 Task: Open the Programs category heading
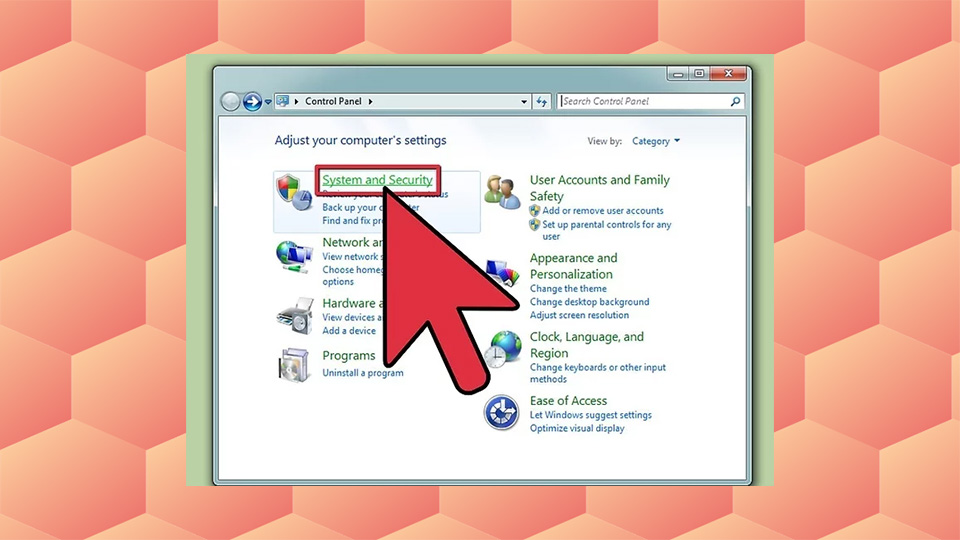point(348,356)
